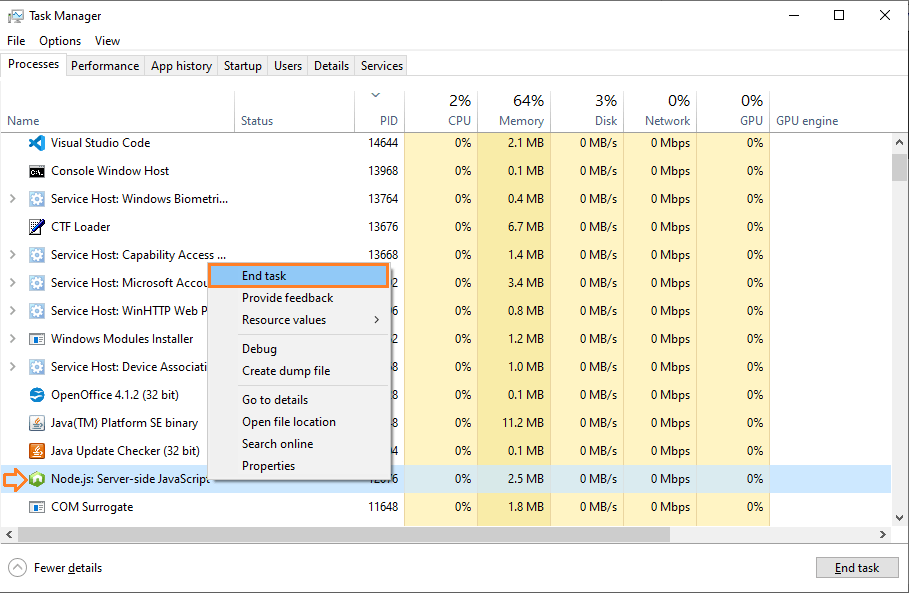Click the COM Surrogate process icon
The image size is (909, 593).
[x=37, y=507]
